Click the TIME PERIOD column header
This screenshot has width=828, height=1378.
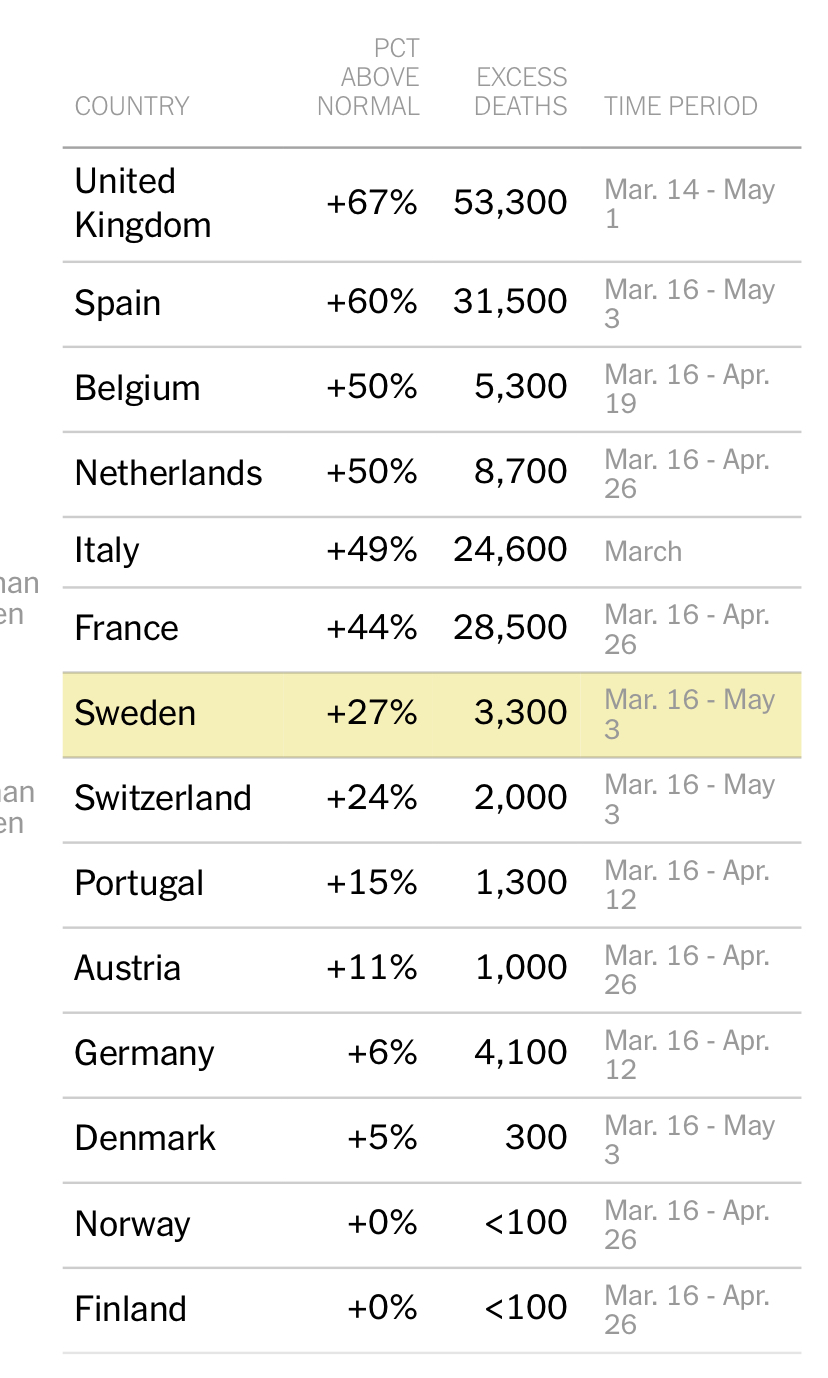(x=681, y=106)
